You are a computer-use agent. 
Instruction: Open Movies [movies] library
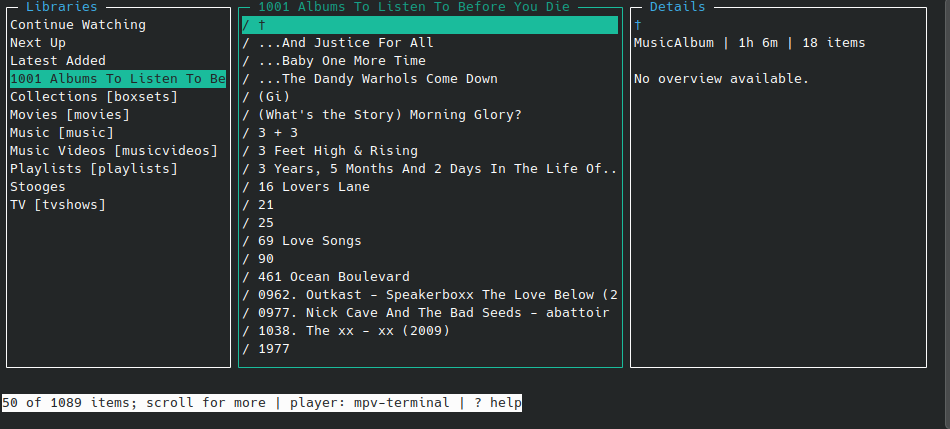click(70, 115)
